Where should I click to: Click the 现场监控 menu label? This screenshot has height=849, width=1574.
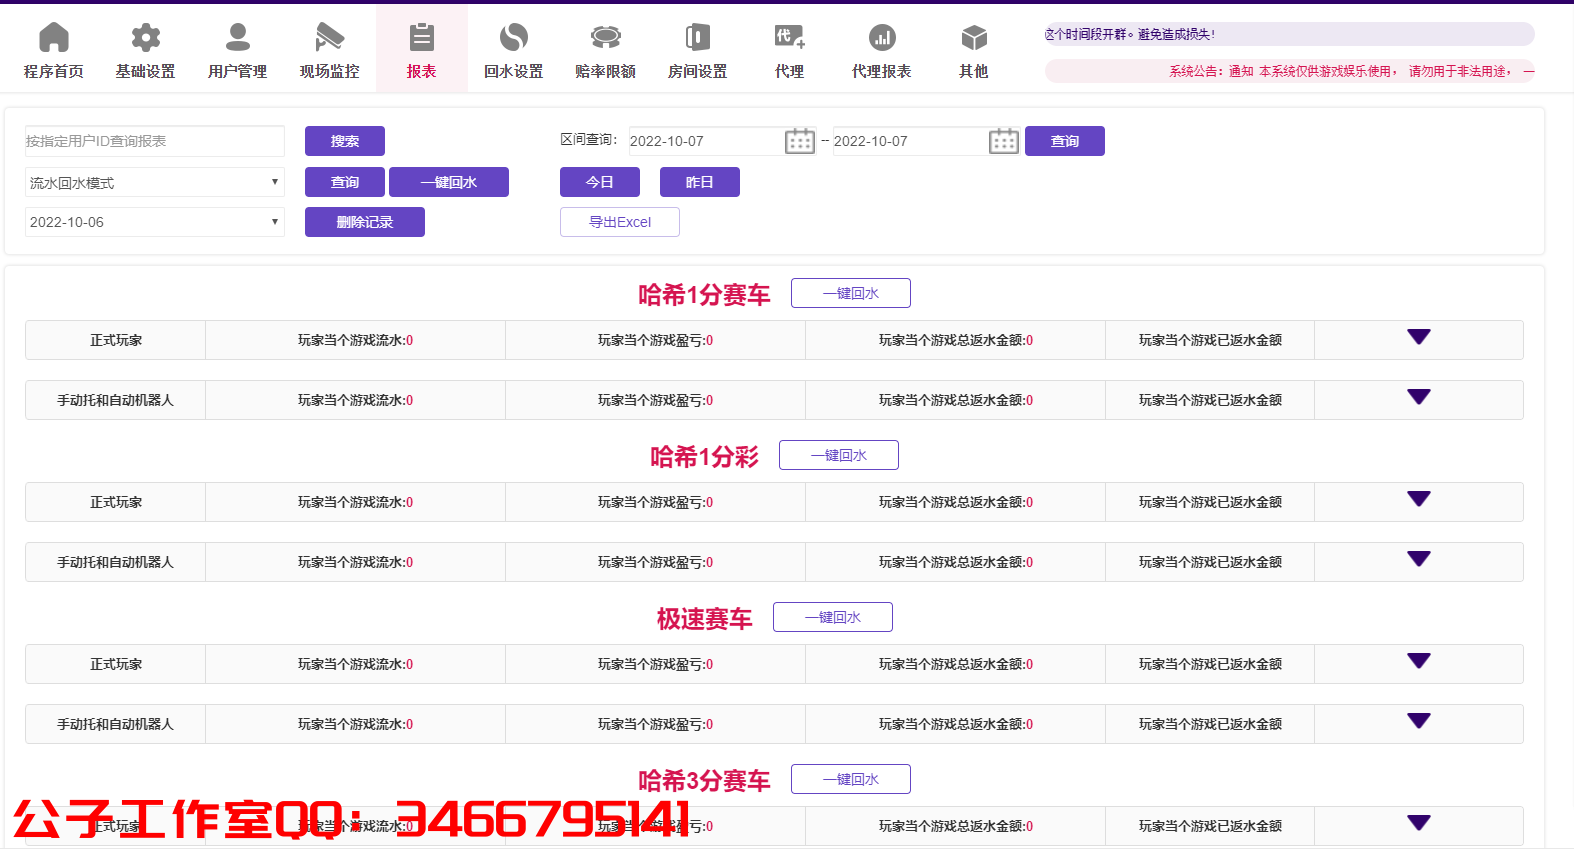(x=330, y=72)
